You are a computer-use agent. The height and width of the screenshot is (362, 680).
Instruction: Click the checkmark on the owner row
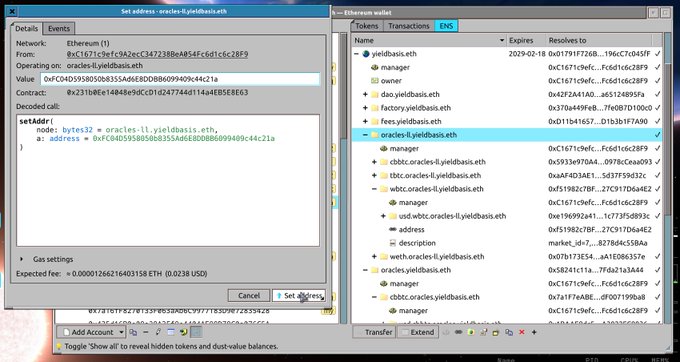point(658,81)
